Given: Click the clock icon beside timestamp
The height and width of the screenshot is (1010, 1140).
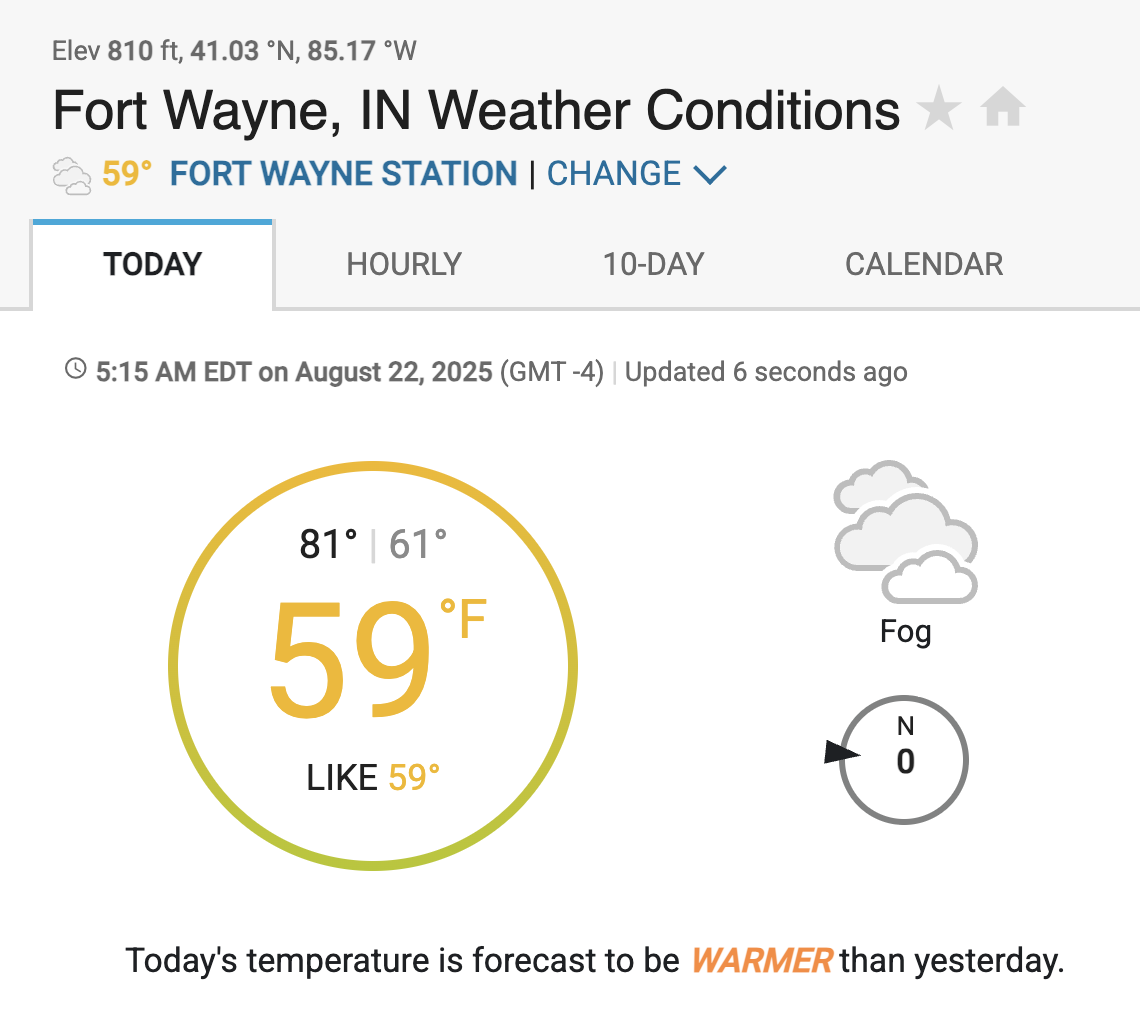Looking at the screenshot, I should pos(76,369).
